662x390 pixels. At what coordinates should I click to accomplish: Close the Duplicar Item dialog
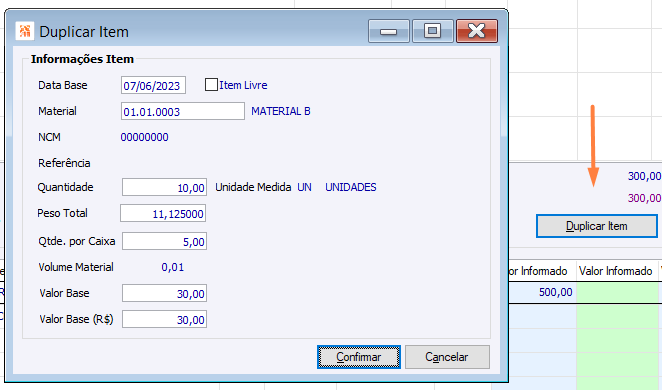pos(477,31)
